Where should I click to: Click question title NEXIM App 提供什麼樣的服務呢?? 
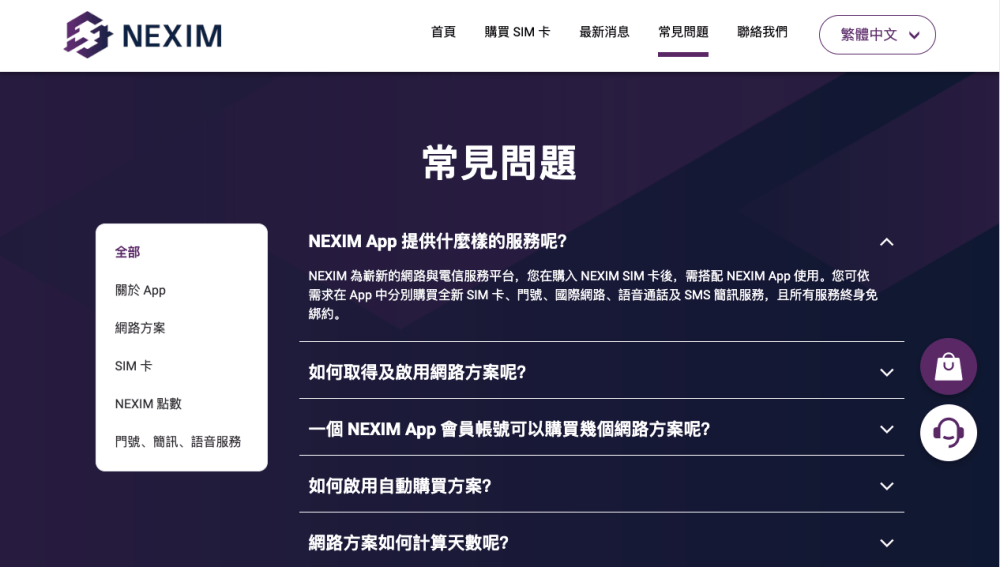click(x=438, y=242)
